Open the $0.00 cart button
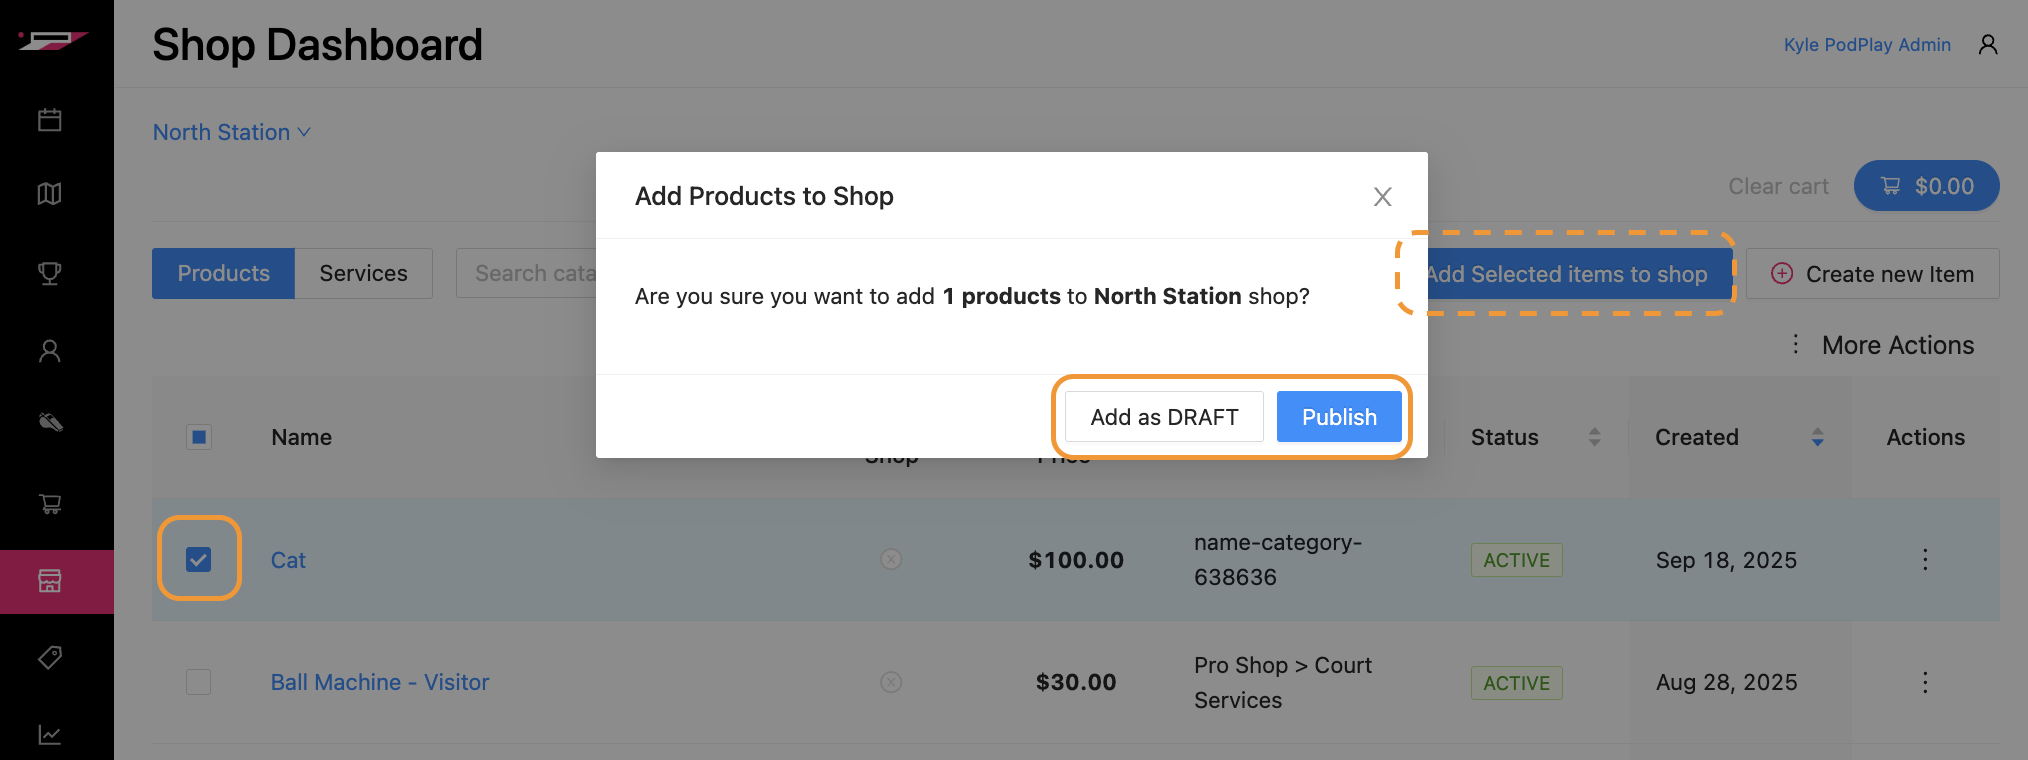Image resolution: width=2028 pixels, height=760 pixels. point(1926,186)
